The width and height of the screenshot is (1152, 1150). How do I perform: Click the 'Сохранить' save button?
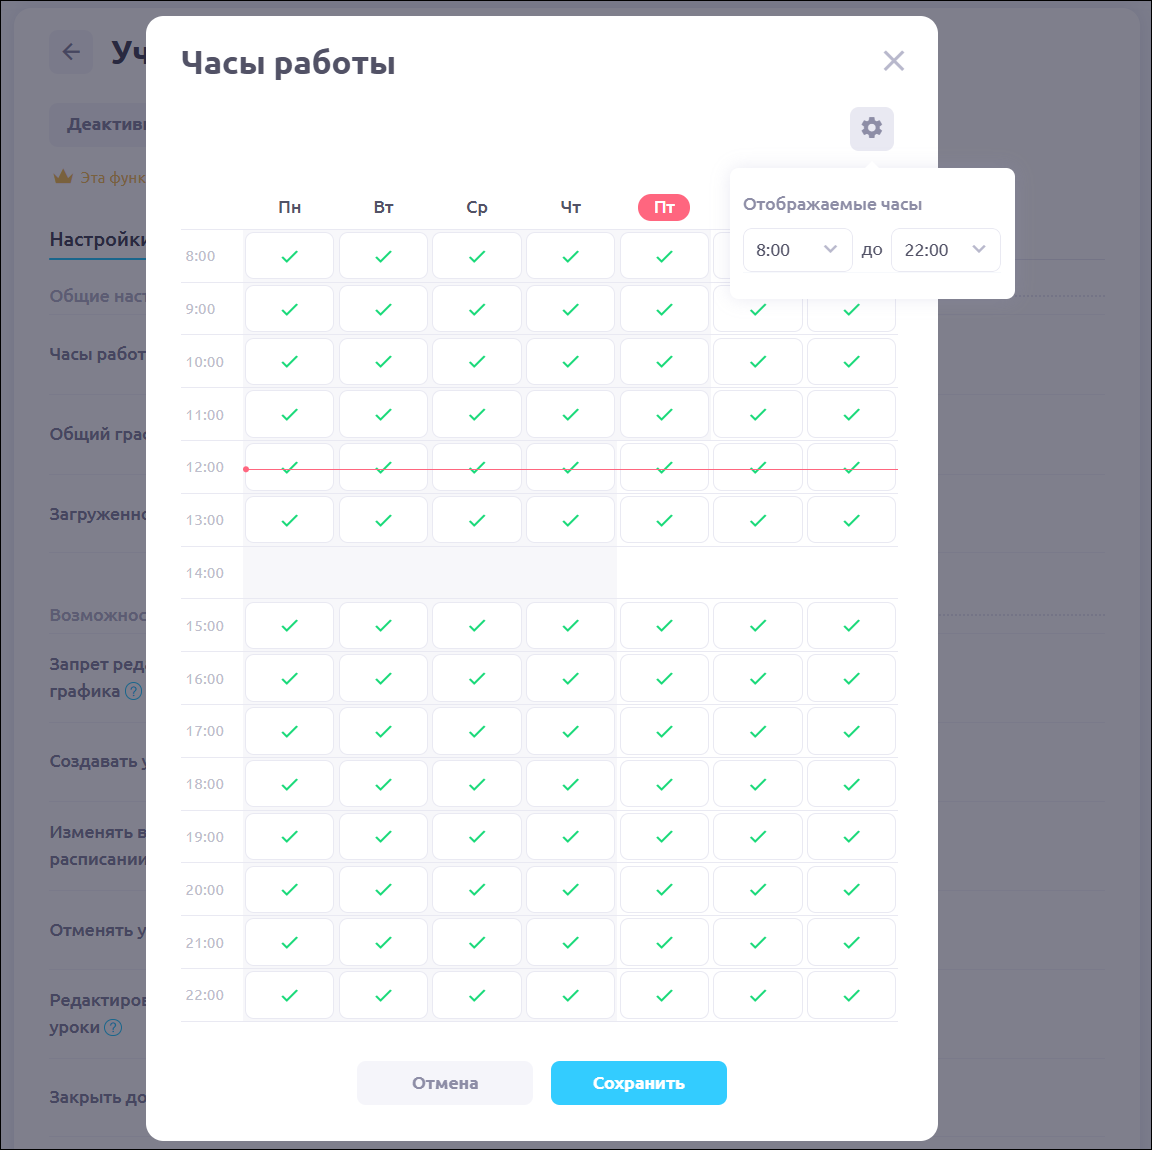[x=638, y=1083]
